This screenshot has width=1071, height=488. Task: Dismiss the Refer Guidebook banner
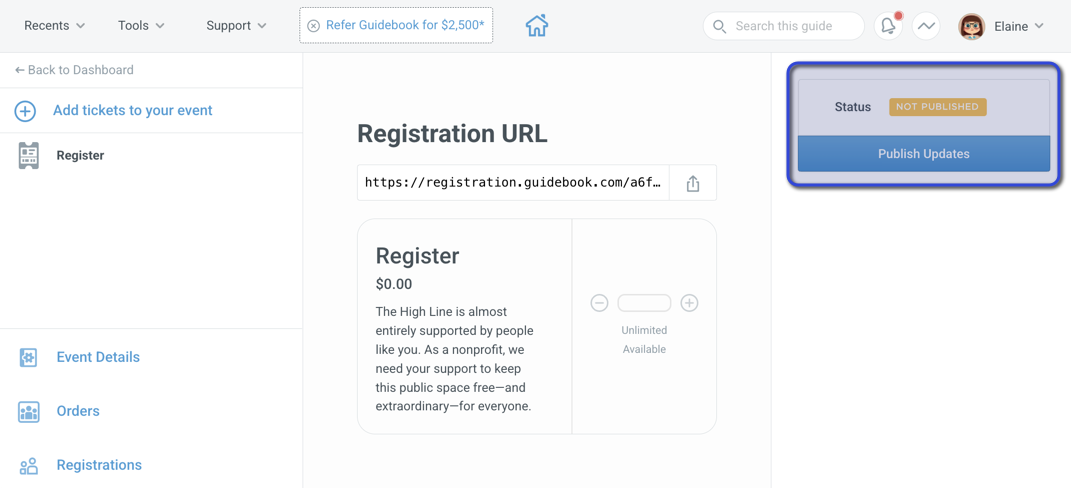[314, 26]
